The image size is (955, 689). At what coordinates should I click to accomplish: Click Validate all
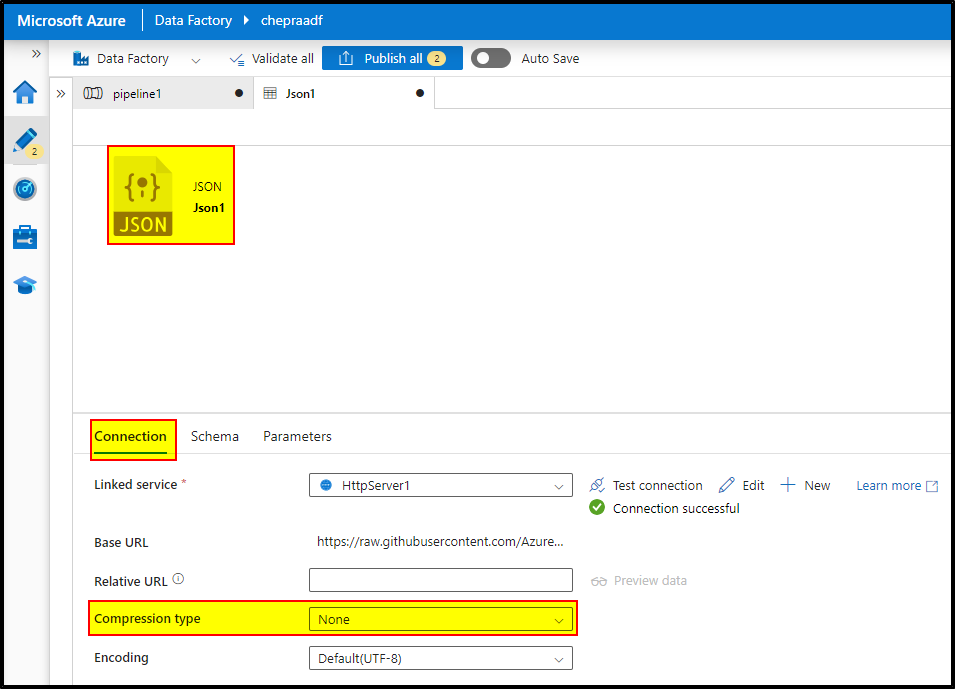(271, 58)
